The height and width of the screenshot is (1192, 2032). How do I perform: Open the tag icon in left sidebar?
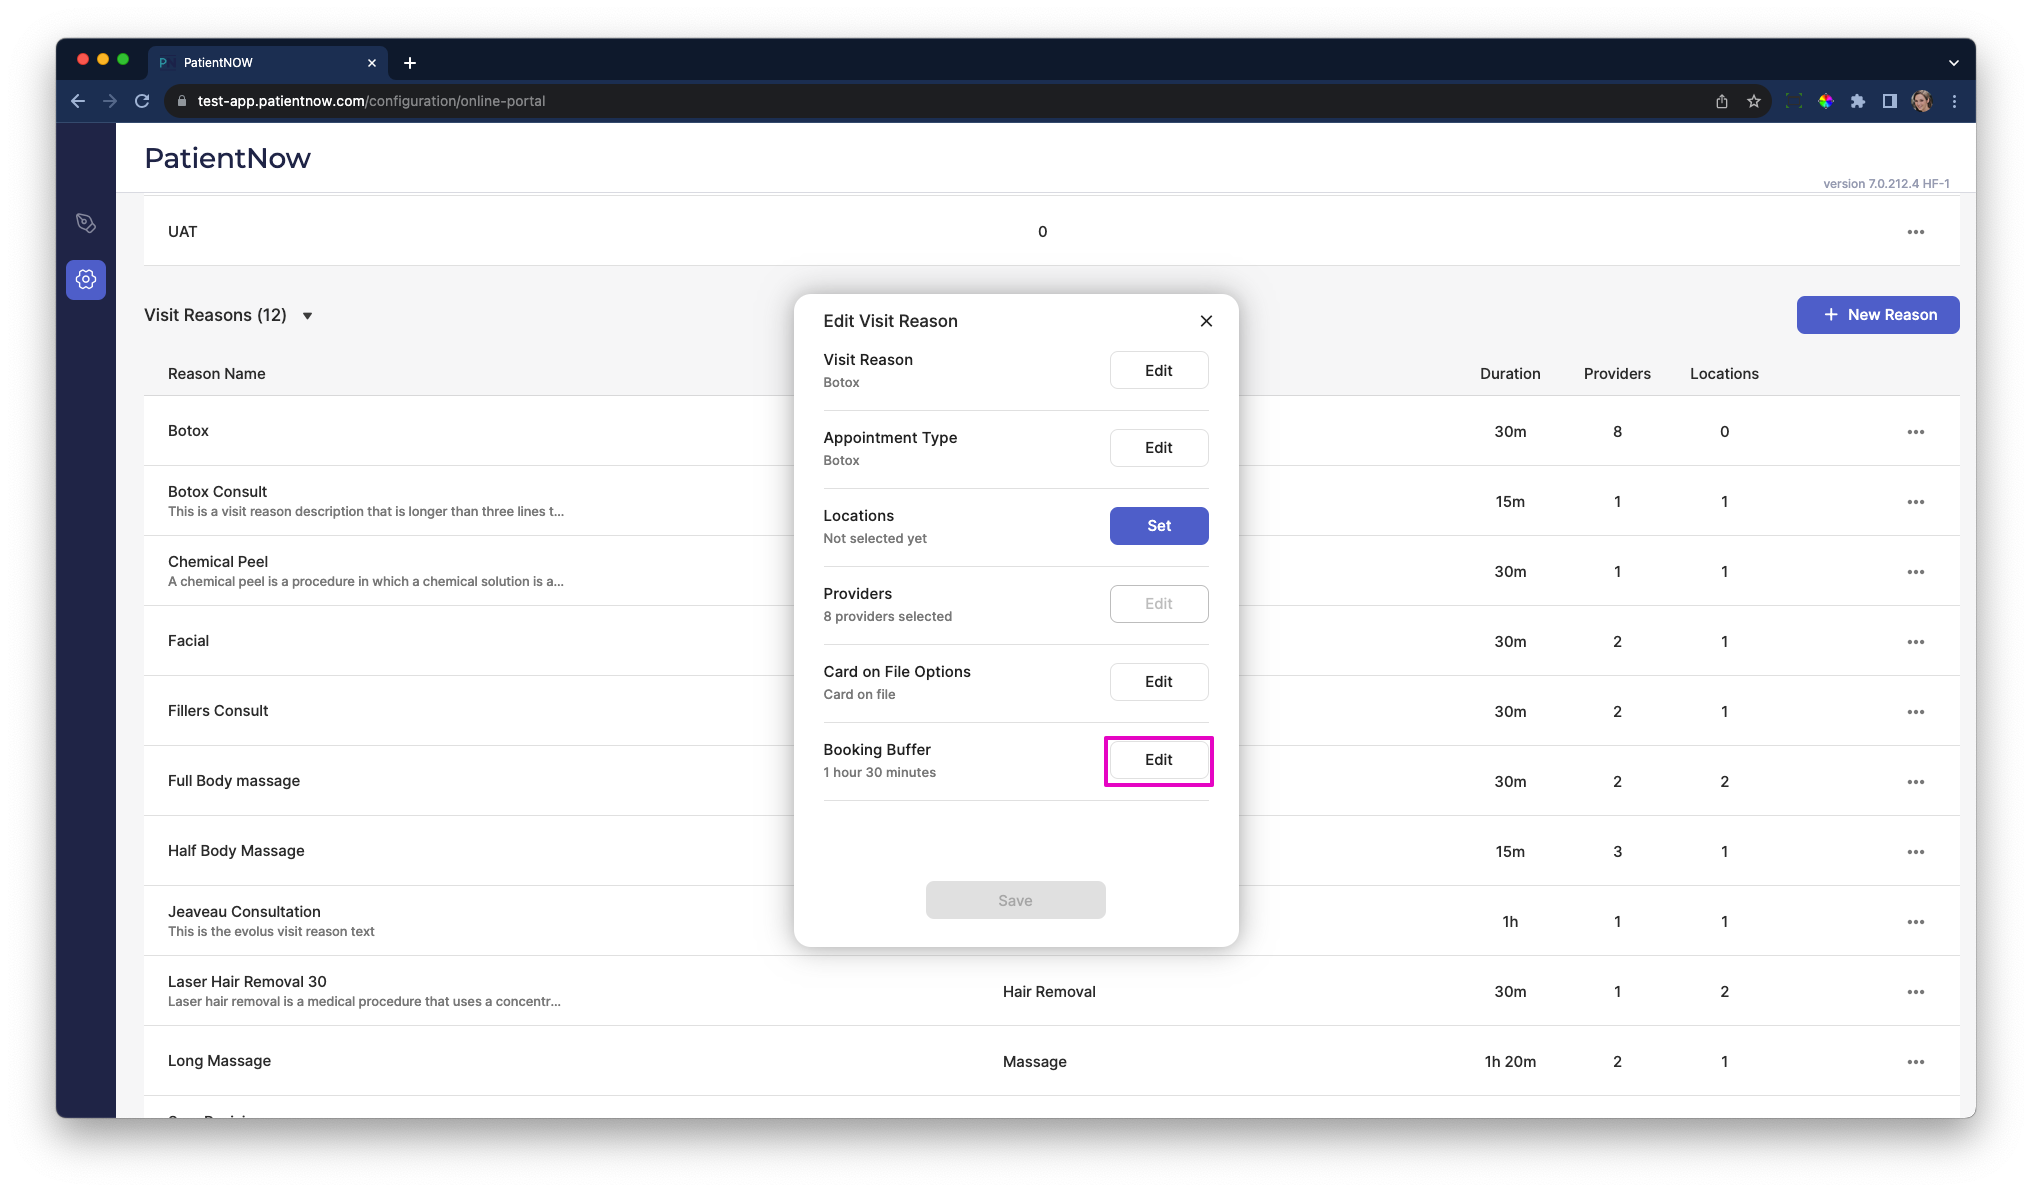(86, 223)
